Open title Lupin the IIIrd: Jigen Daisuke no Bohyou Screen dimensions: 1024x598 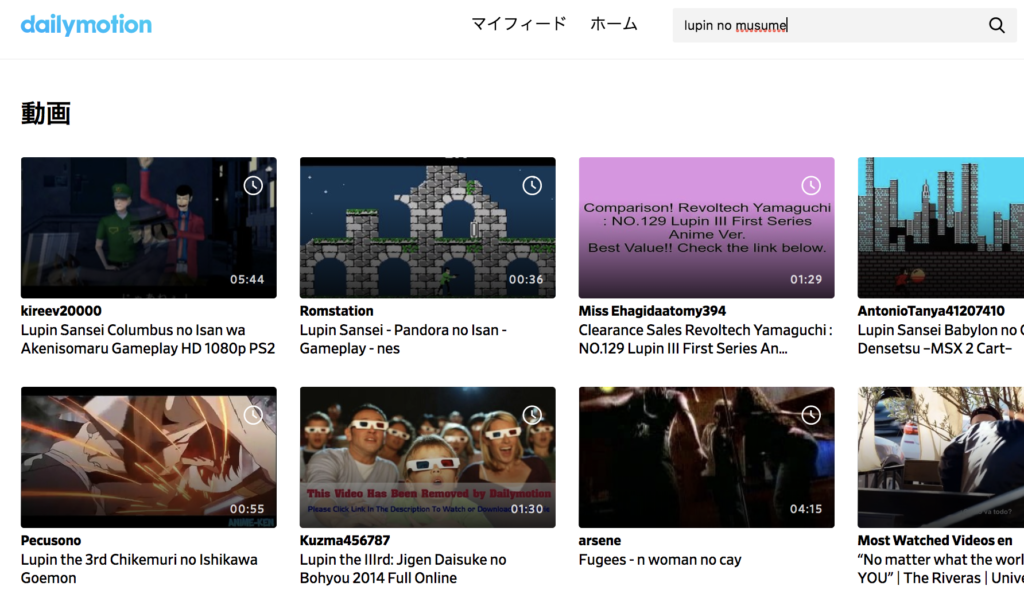pyautogui.click(x=403, y=569)
